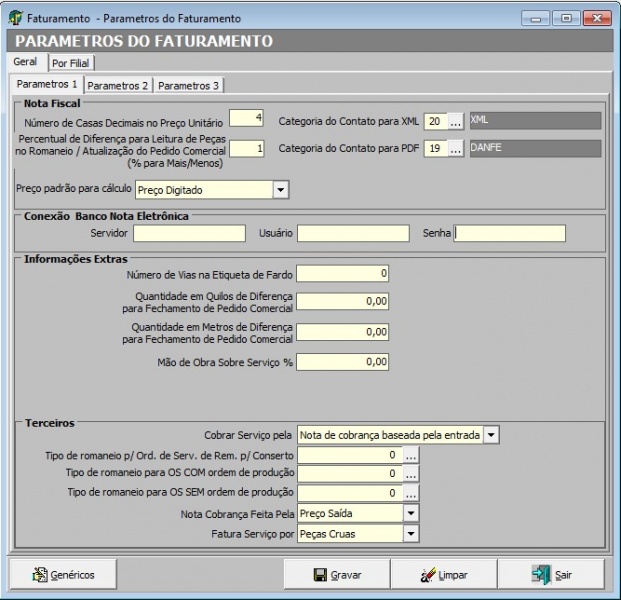Open lookup for OS SEM ordem de produção
Screen dimensions: 621x600
(411, 493)
